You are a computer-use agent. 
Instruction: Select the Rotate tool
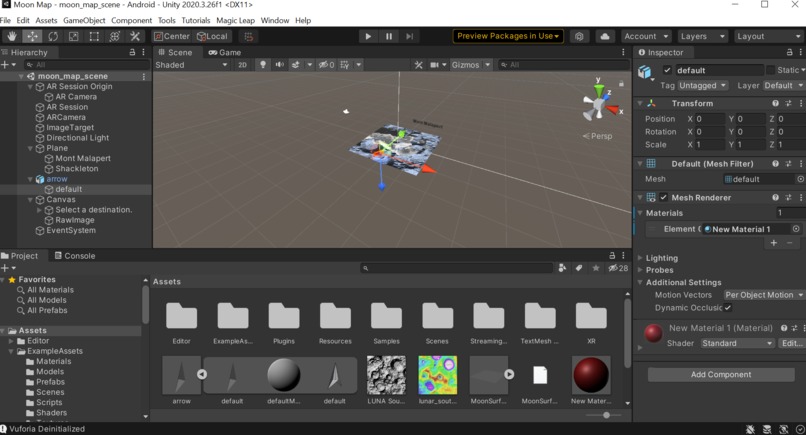[52, 36]
